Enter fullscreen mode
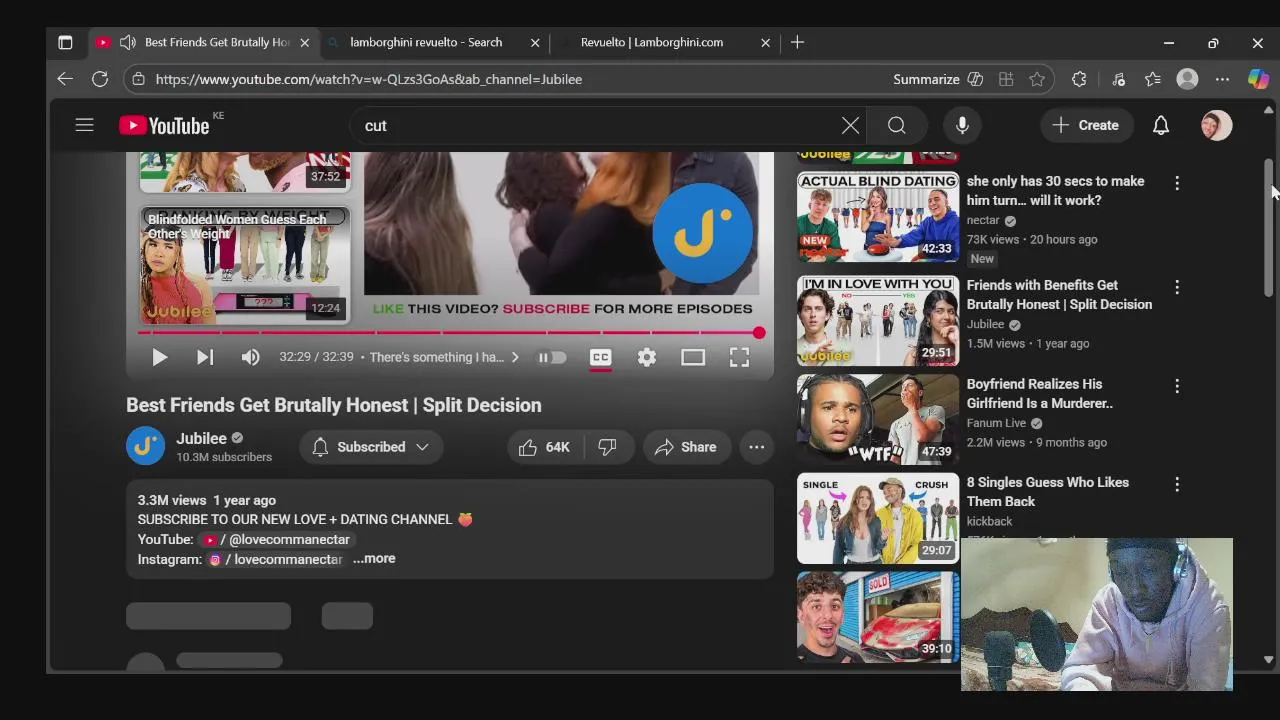This screenshot has width=1280, height=720. (x=739, y=357)
